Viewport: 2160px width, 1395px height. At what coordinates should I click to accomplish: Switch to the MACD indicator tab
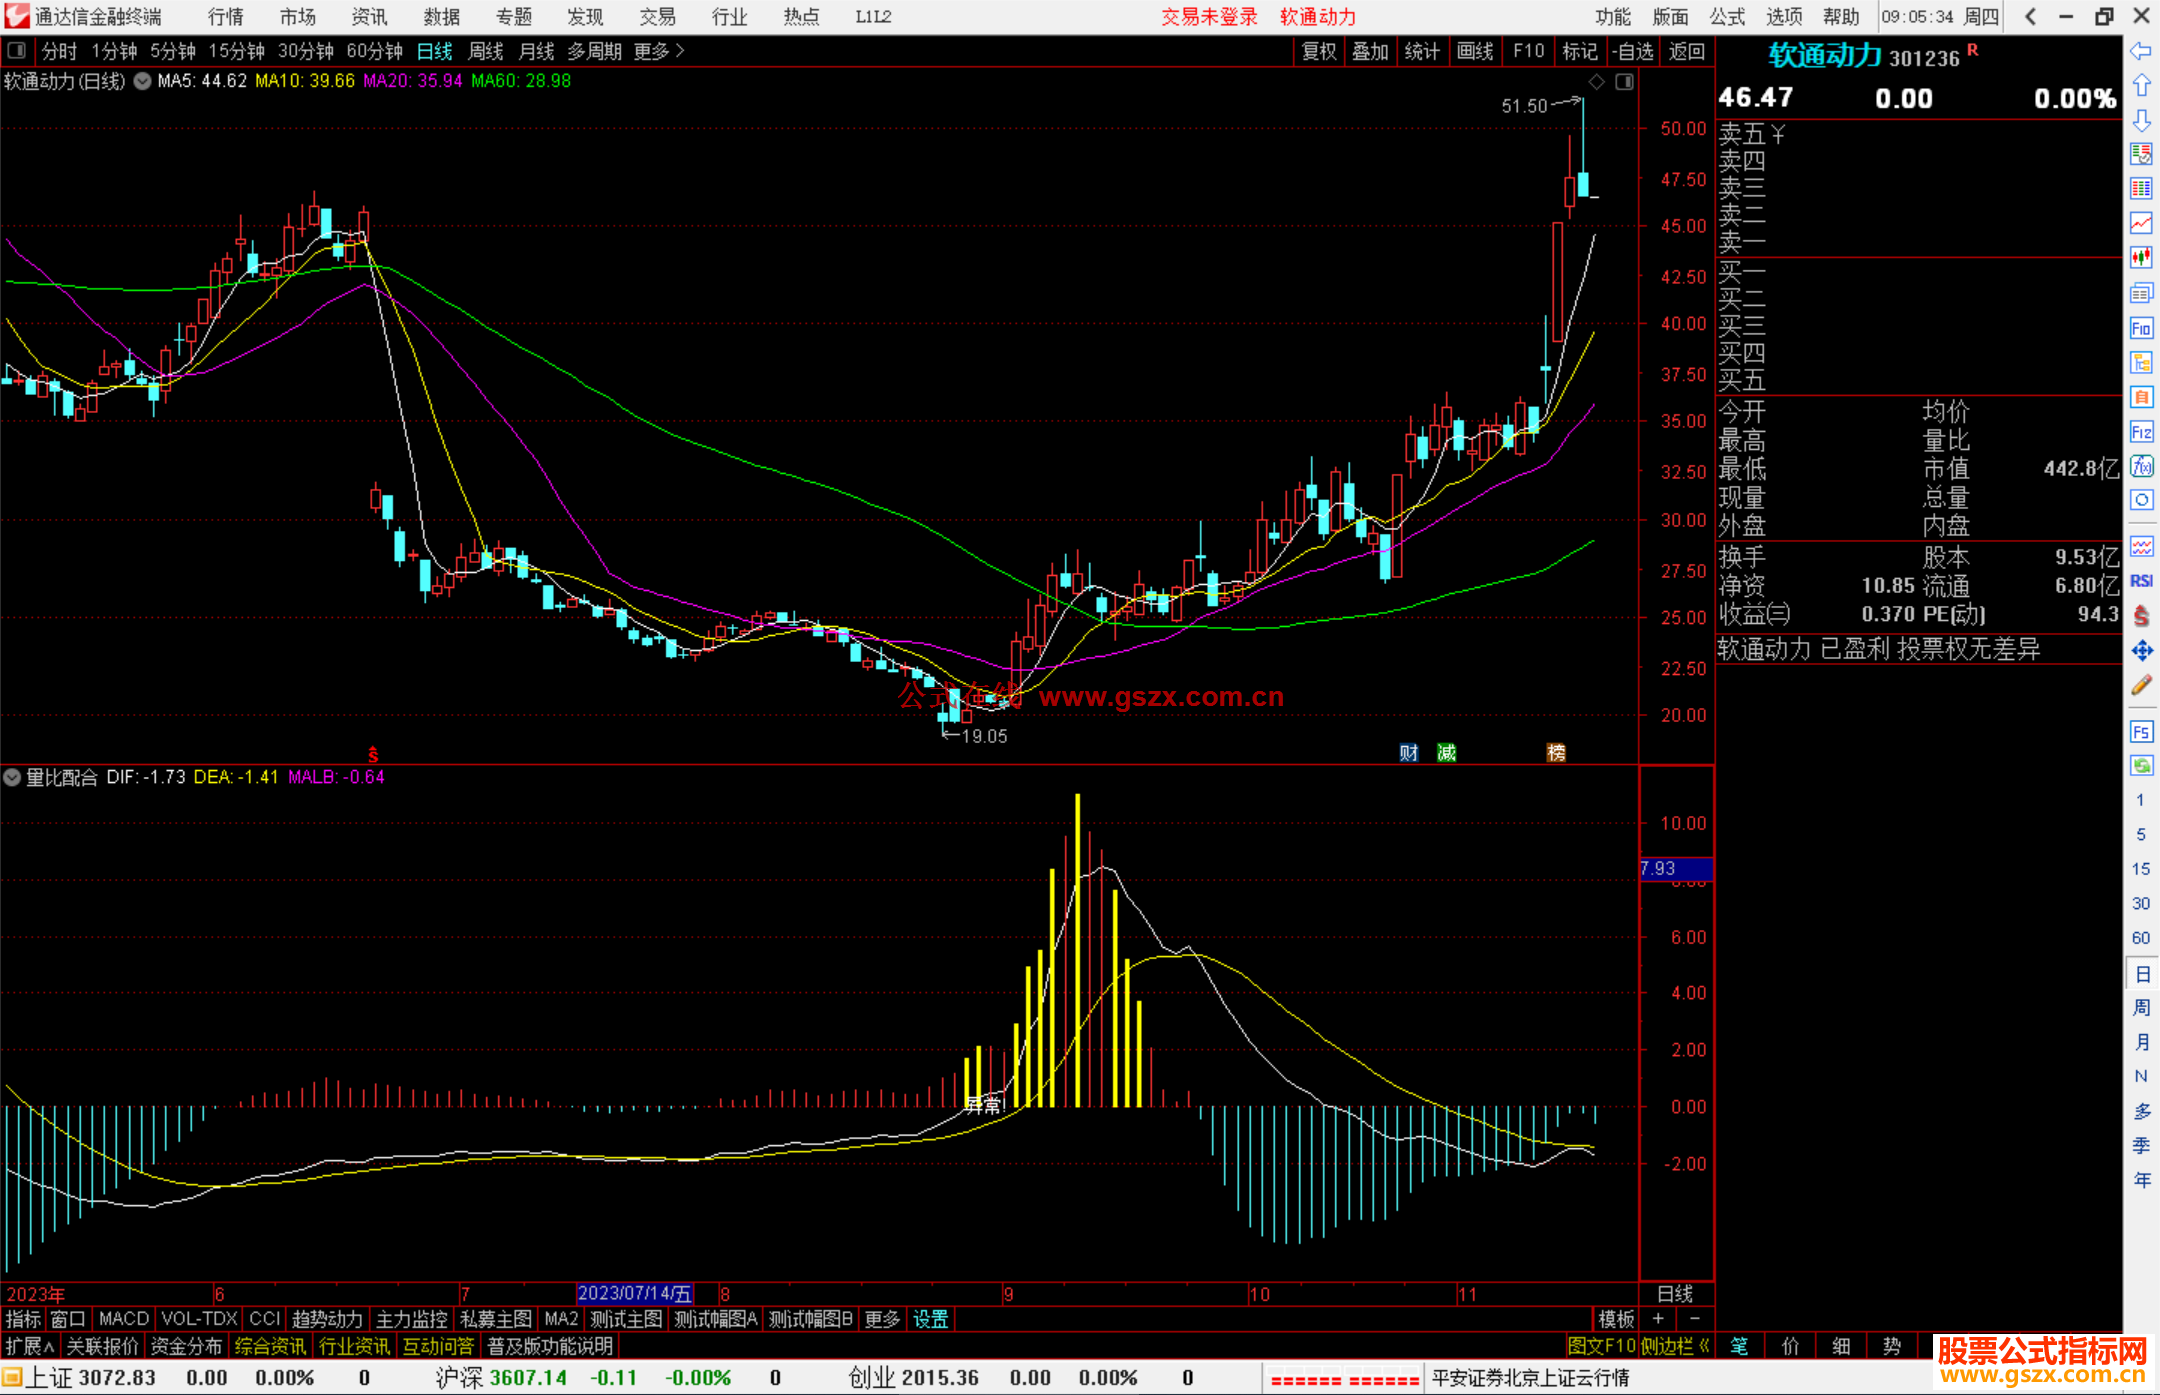(123, 1319)
